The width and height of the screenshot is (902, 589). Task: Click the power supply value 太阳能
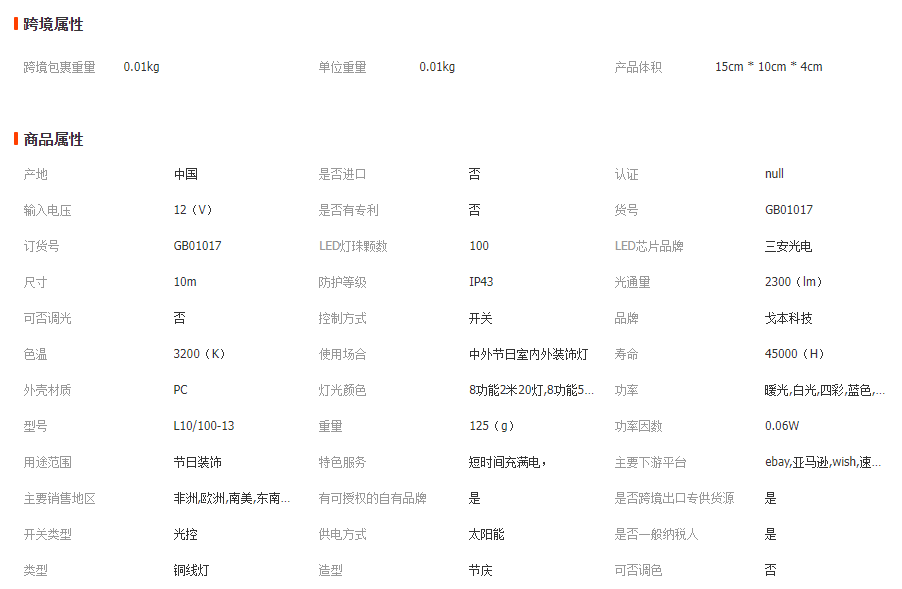(486, 534)
